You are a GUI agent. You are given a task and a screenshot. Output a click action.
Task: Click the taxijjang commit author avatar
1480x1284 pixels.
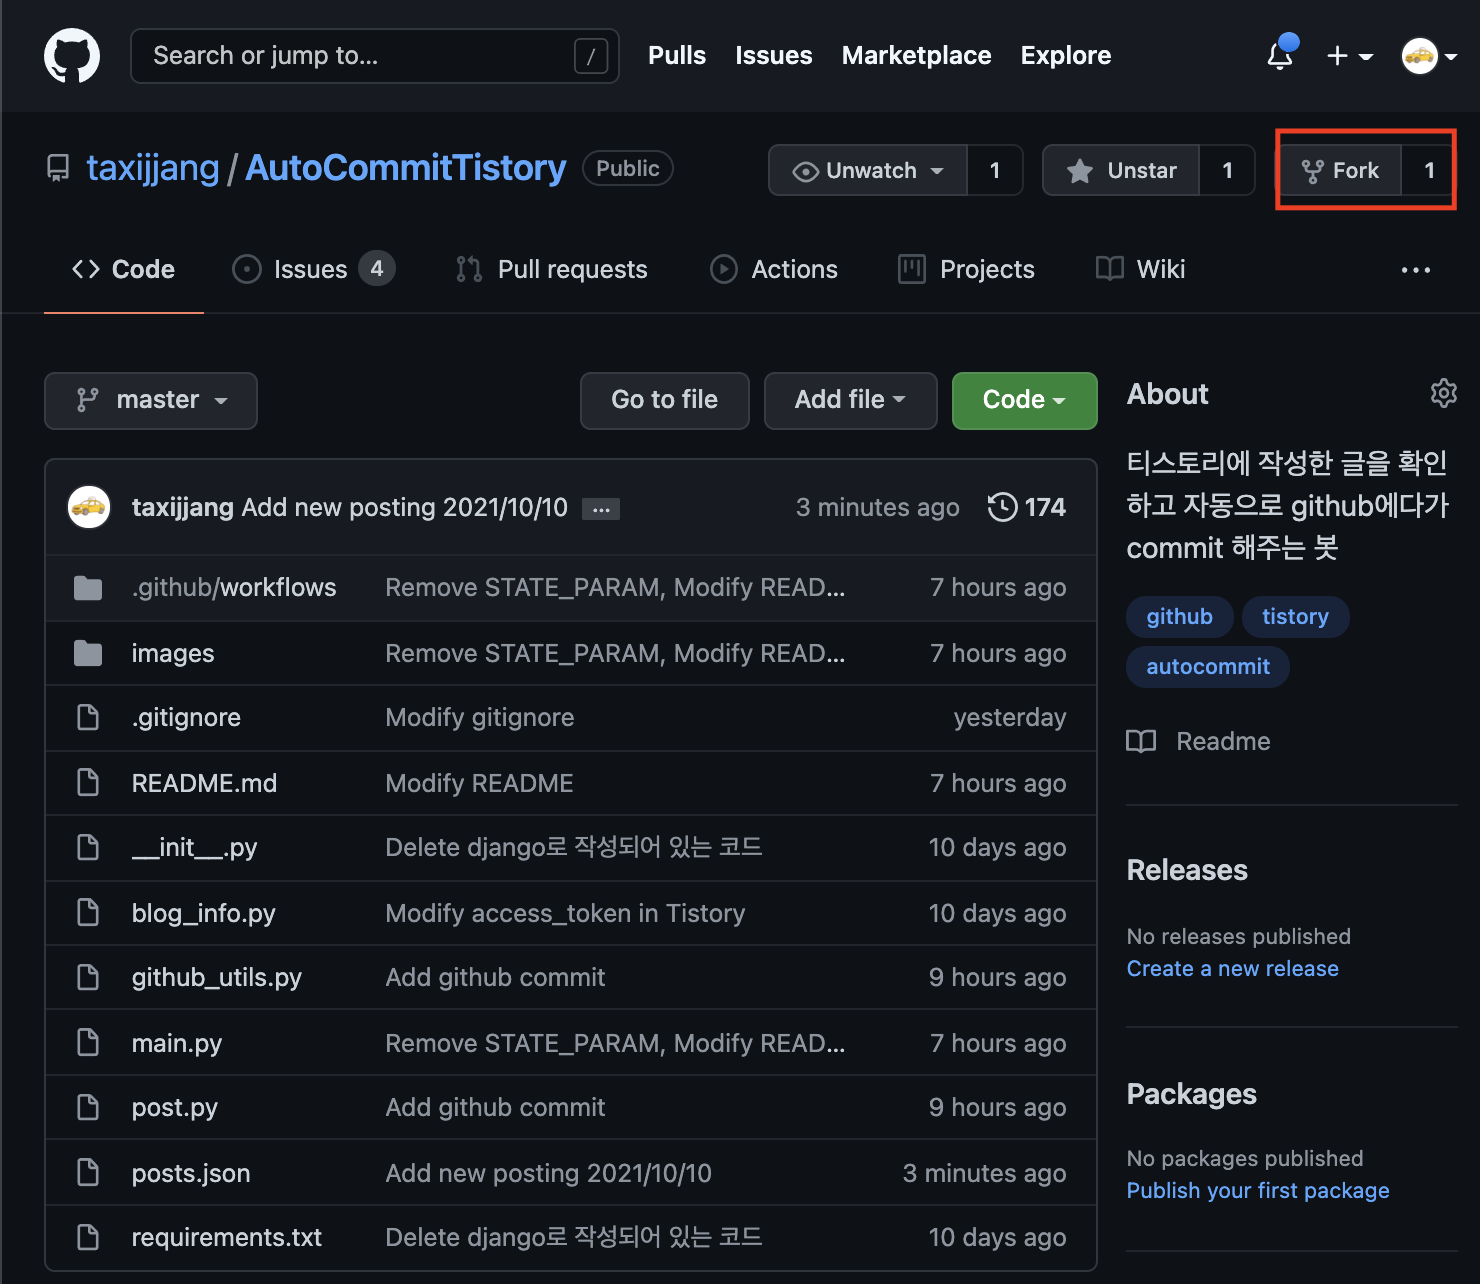(x=89, y=507)
